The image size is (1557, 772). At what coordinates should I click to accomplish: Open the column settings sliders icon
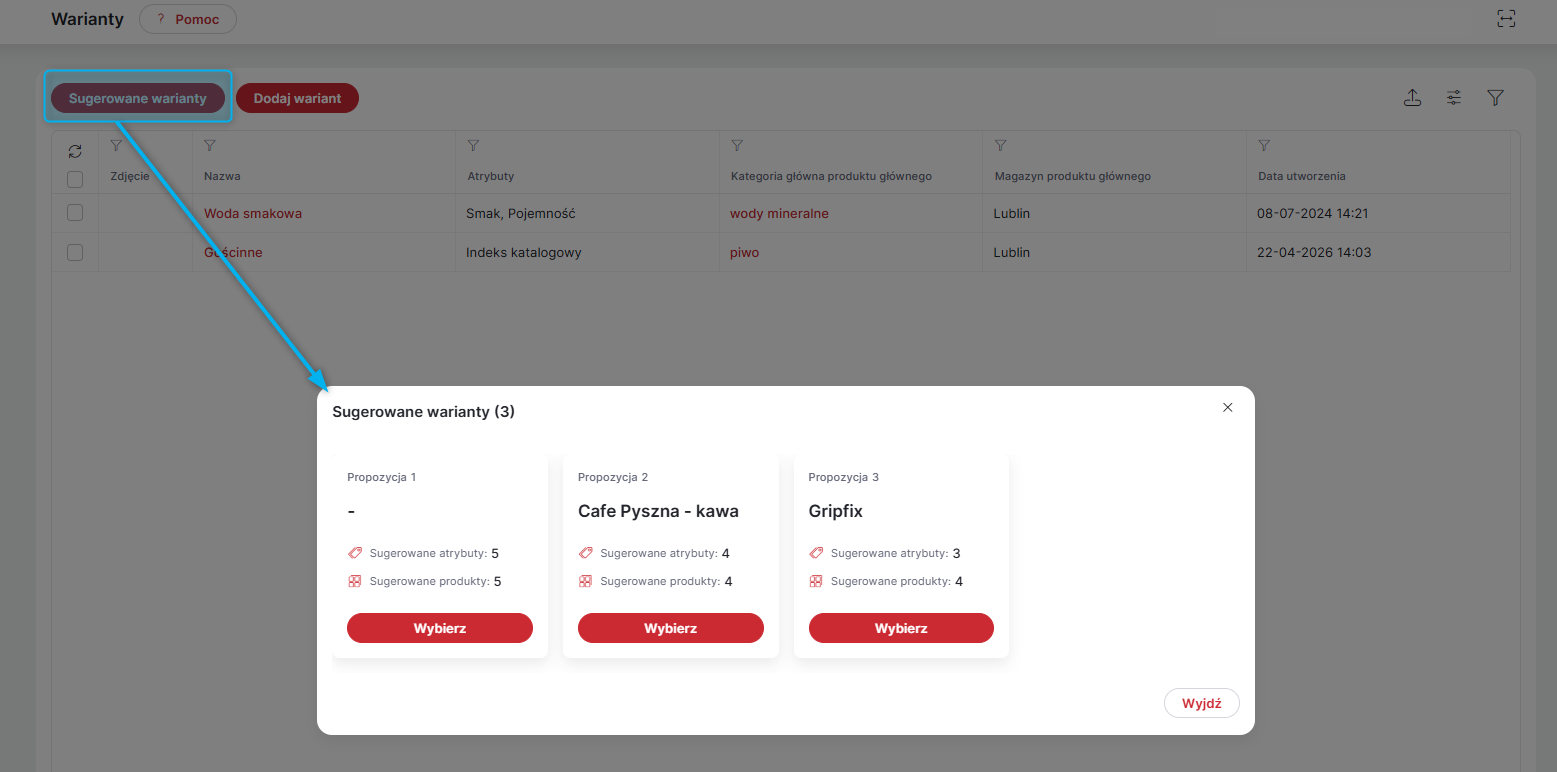[x=1454, y=98]
